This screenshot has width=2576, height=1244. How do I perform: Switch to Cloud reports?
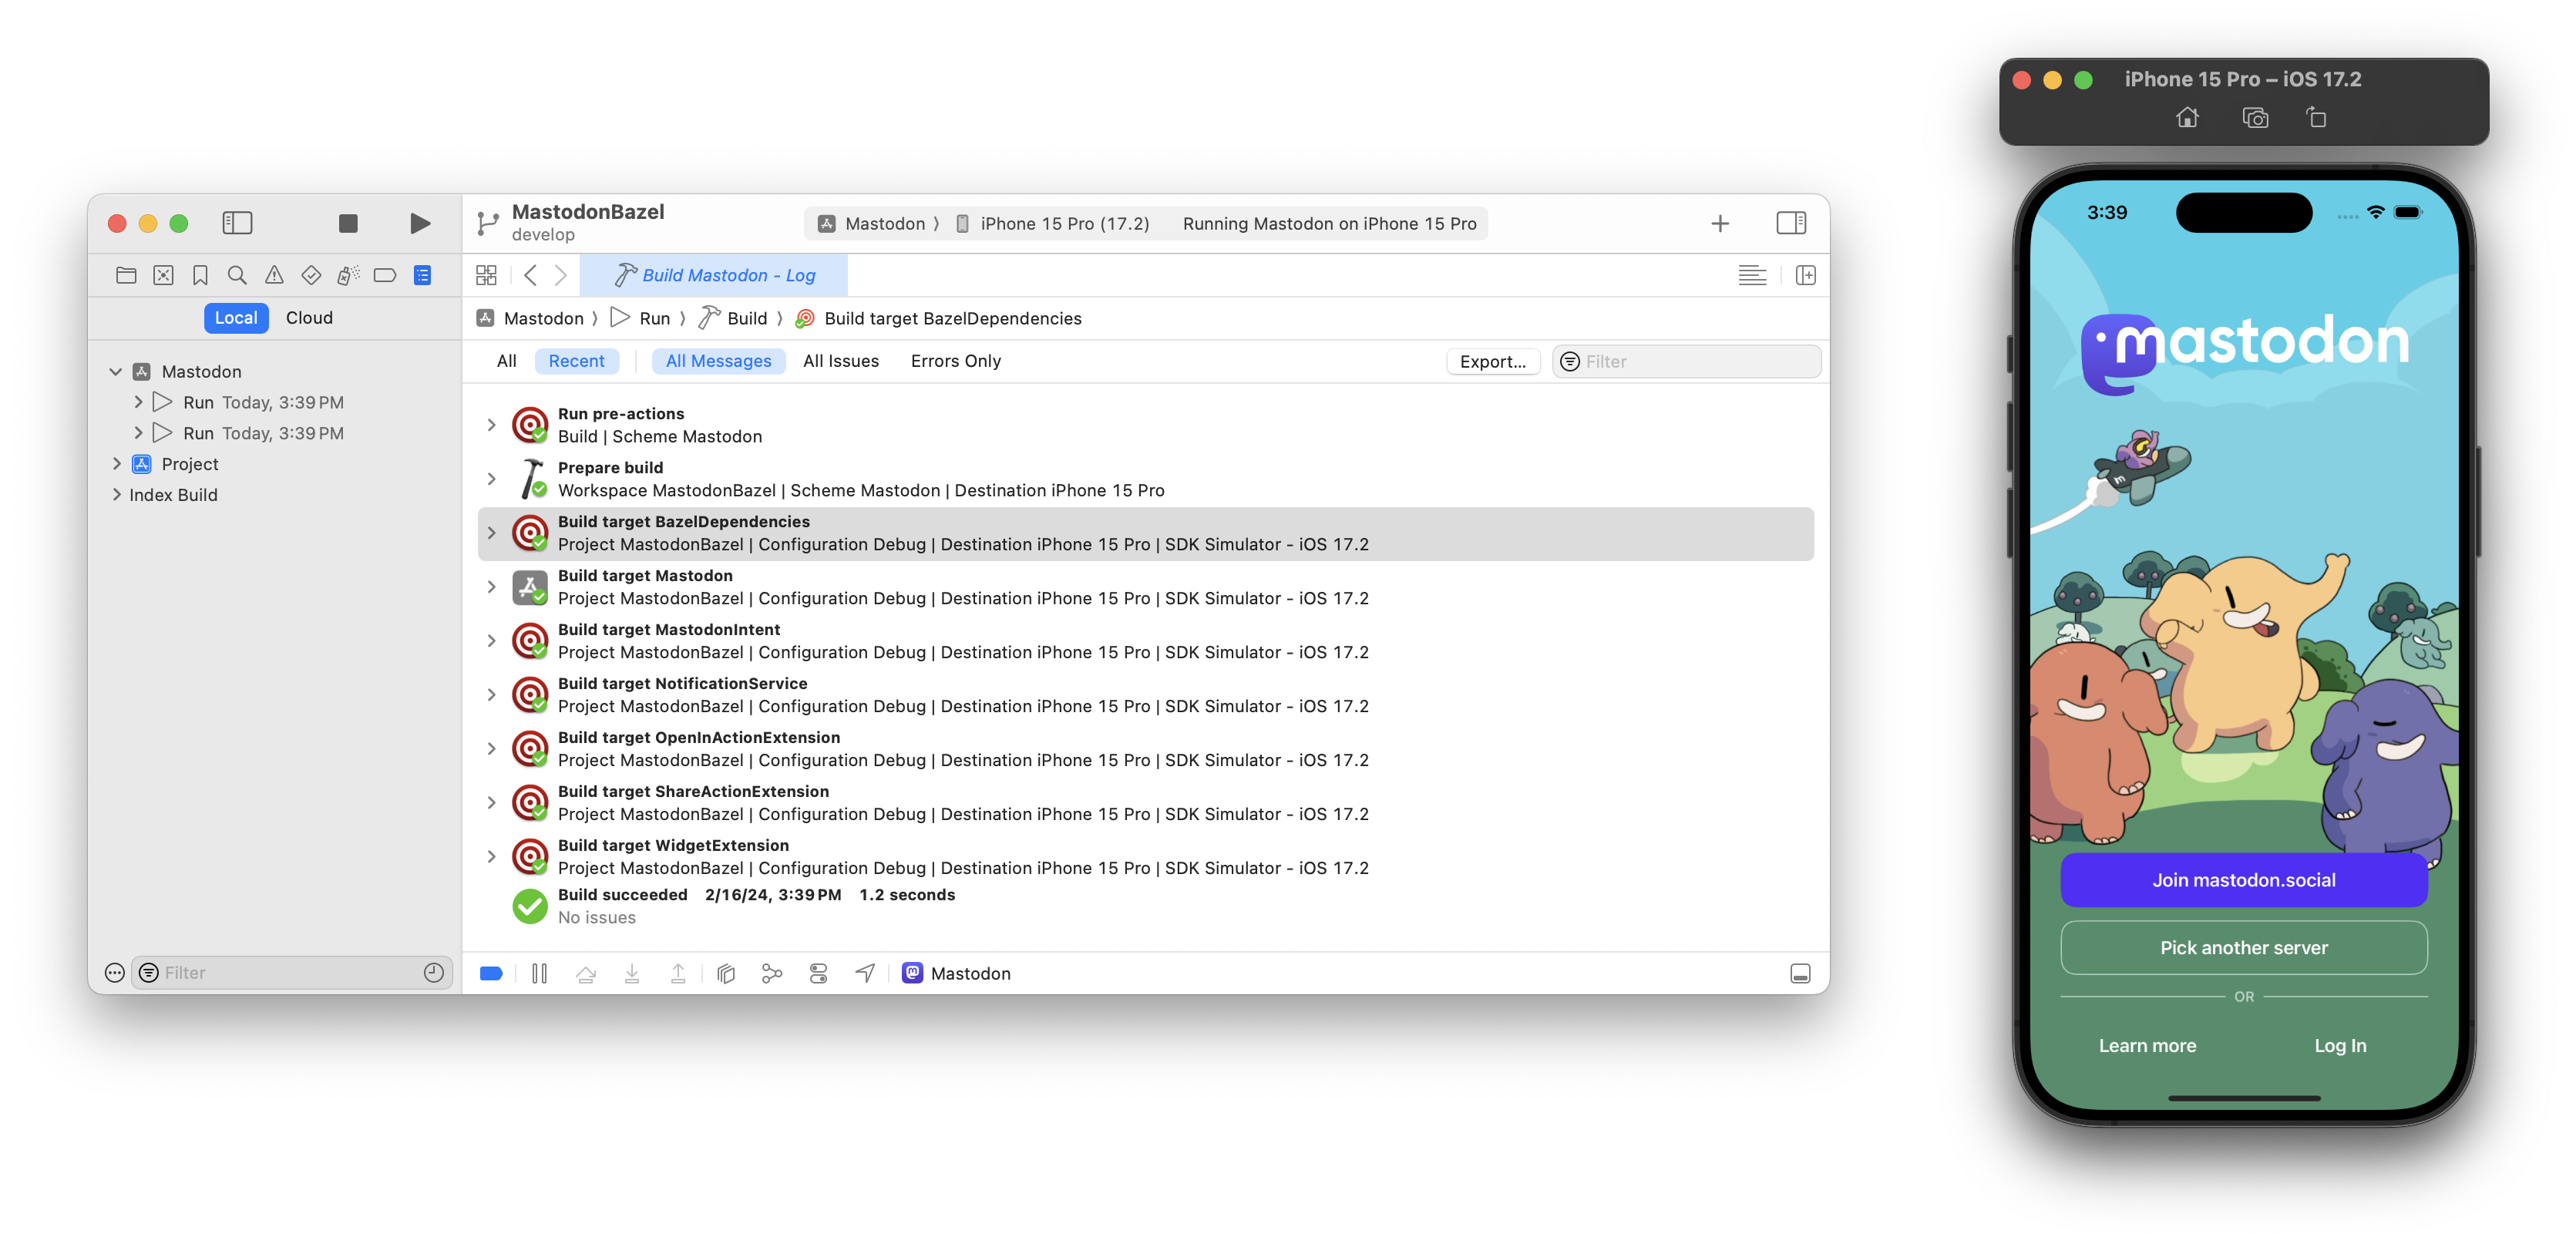[309, 318]
